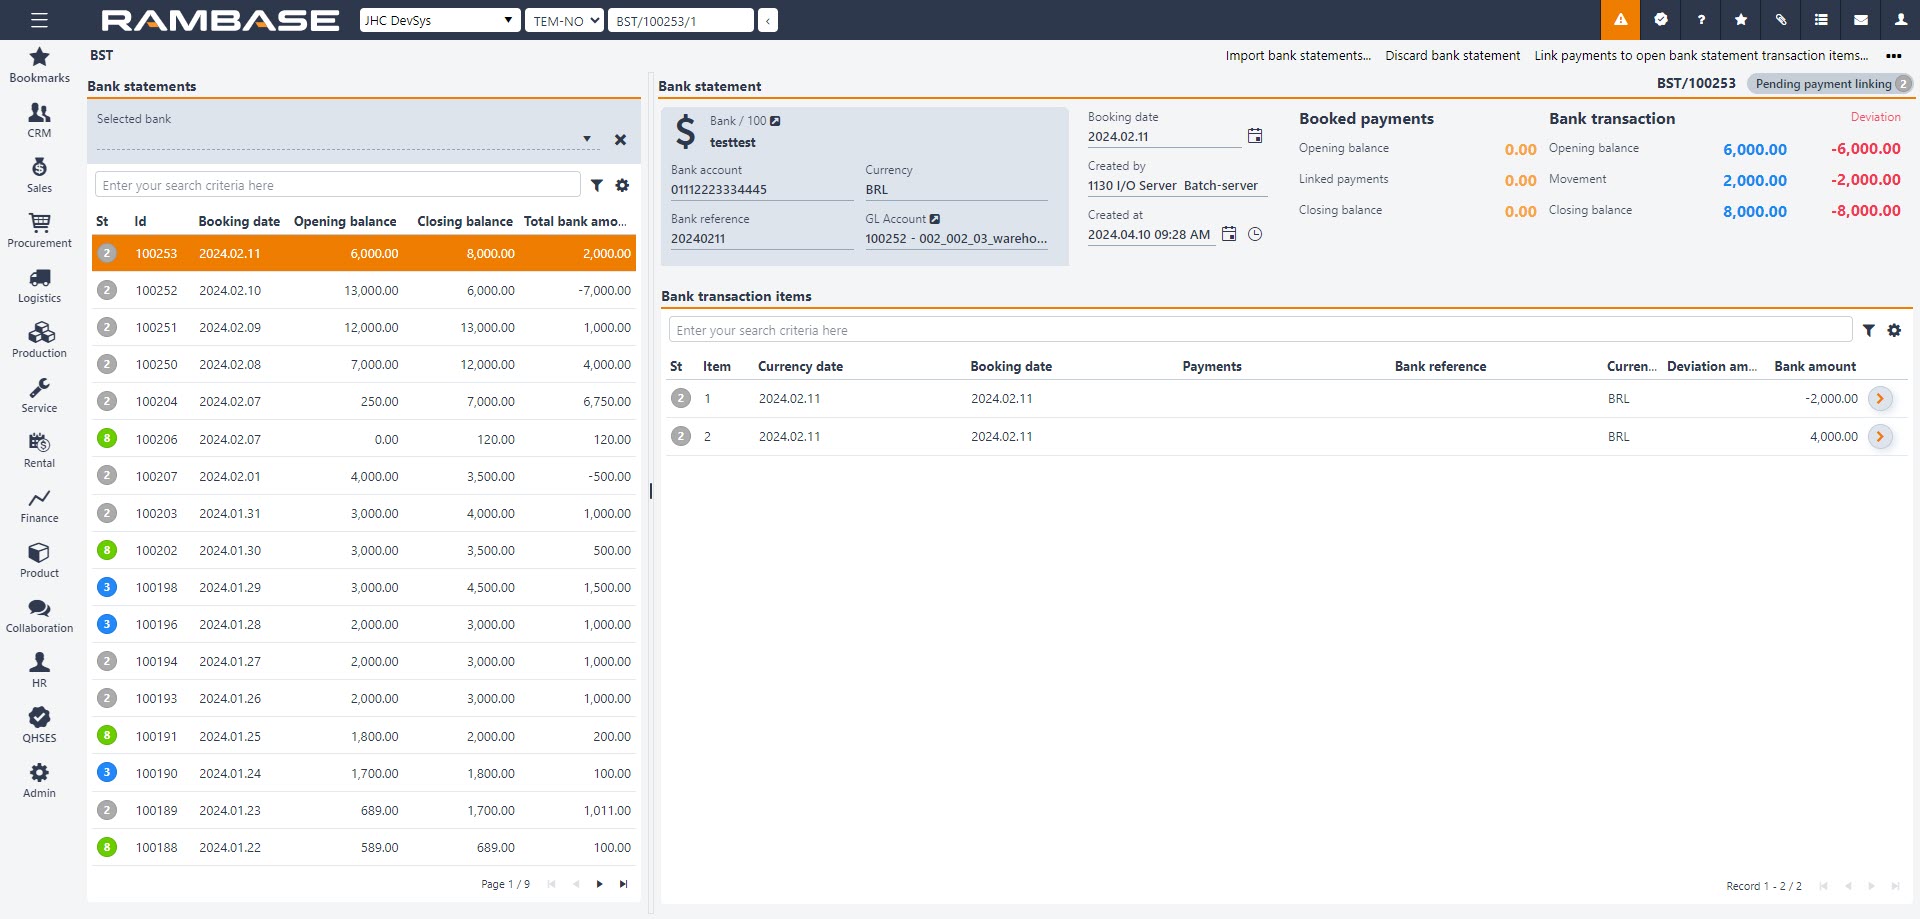The image size is (1920, 919).
Task: Open the Procurement module in sidebar
Action: click(x=39, y=230)
